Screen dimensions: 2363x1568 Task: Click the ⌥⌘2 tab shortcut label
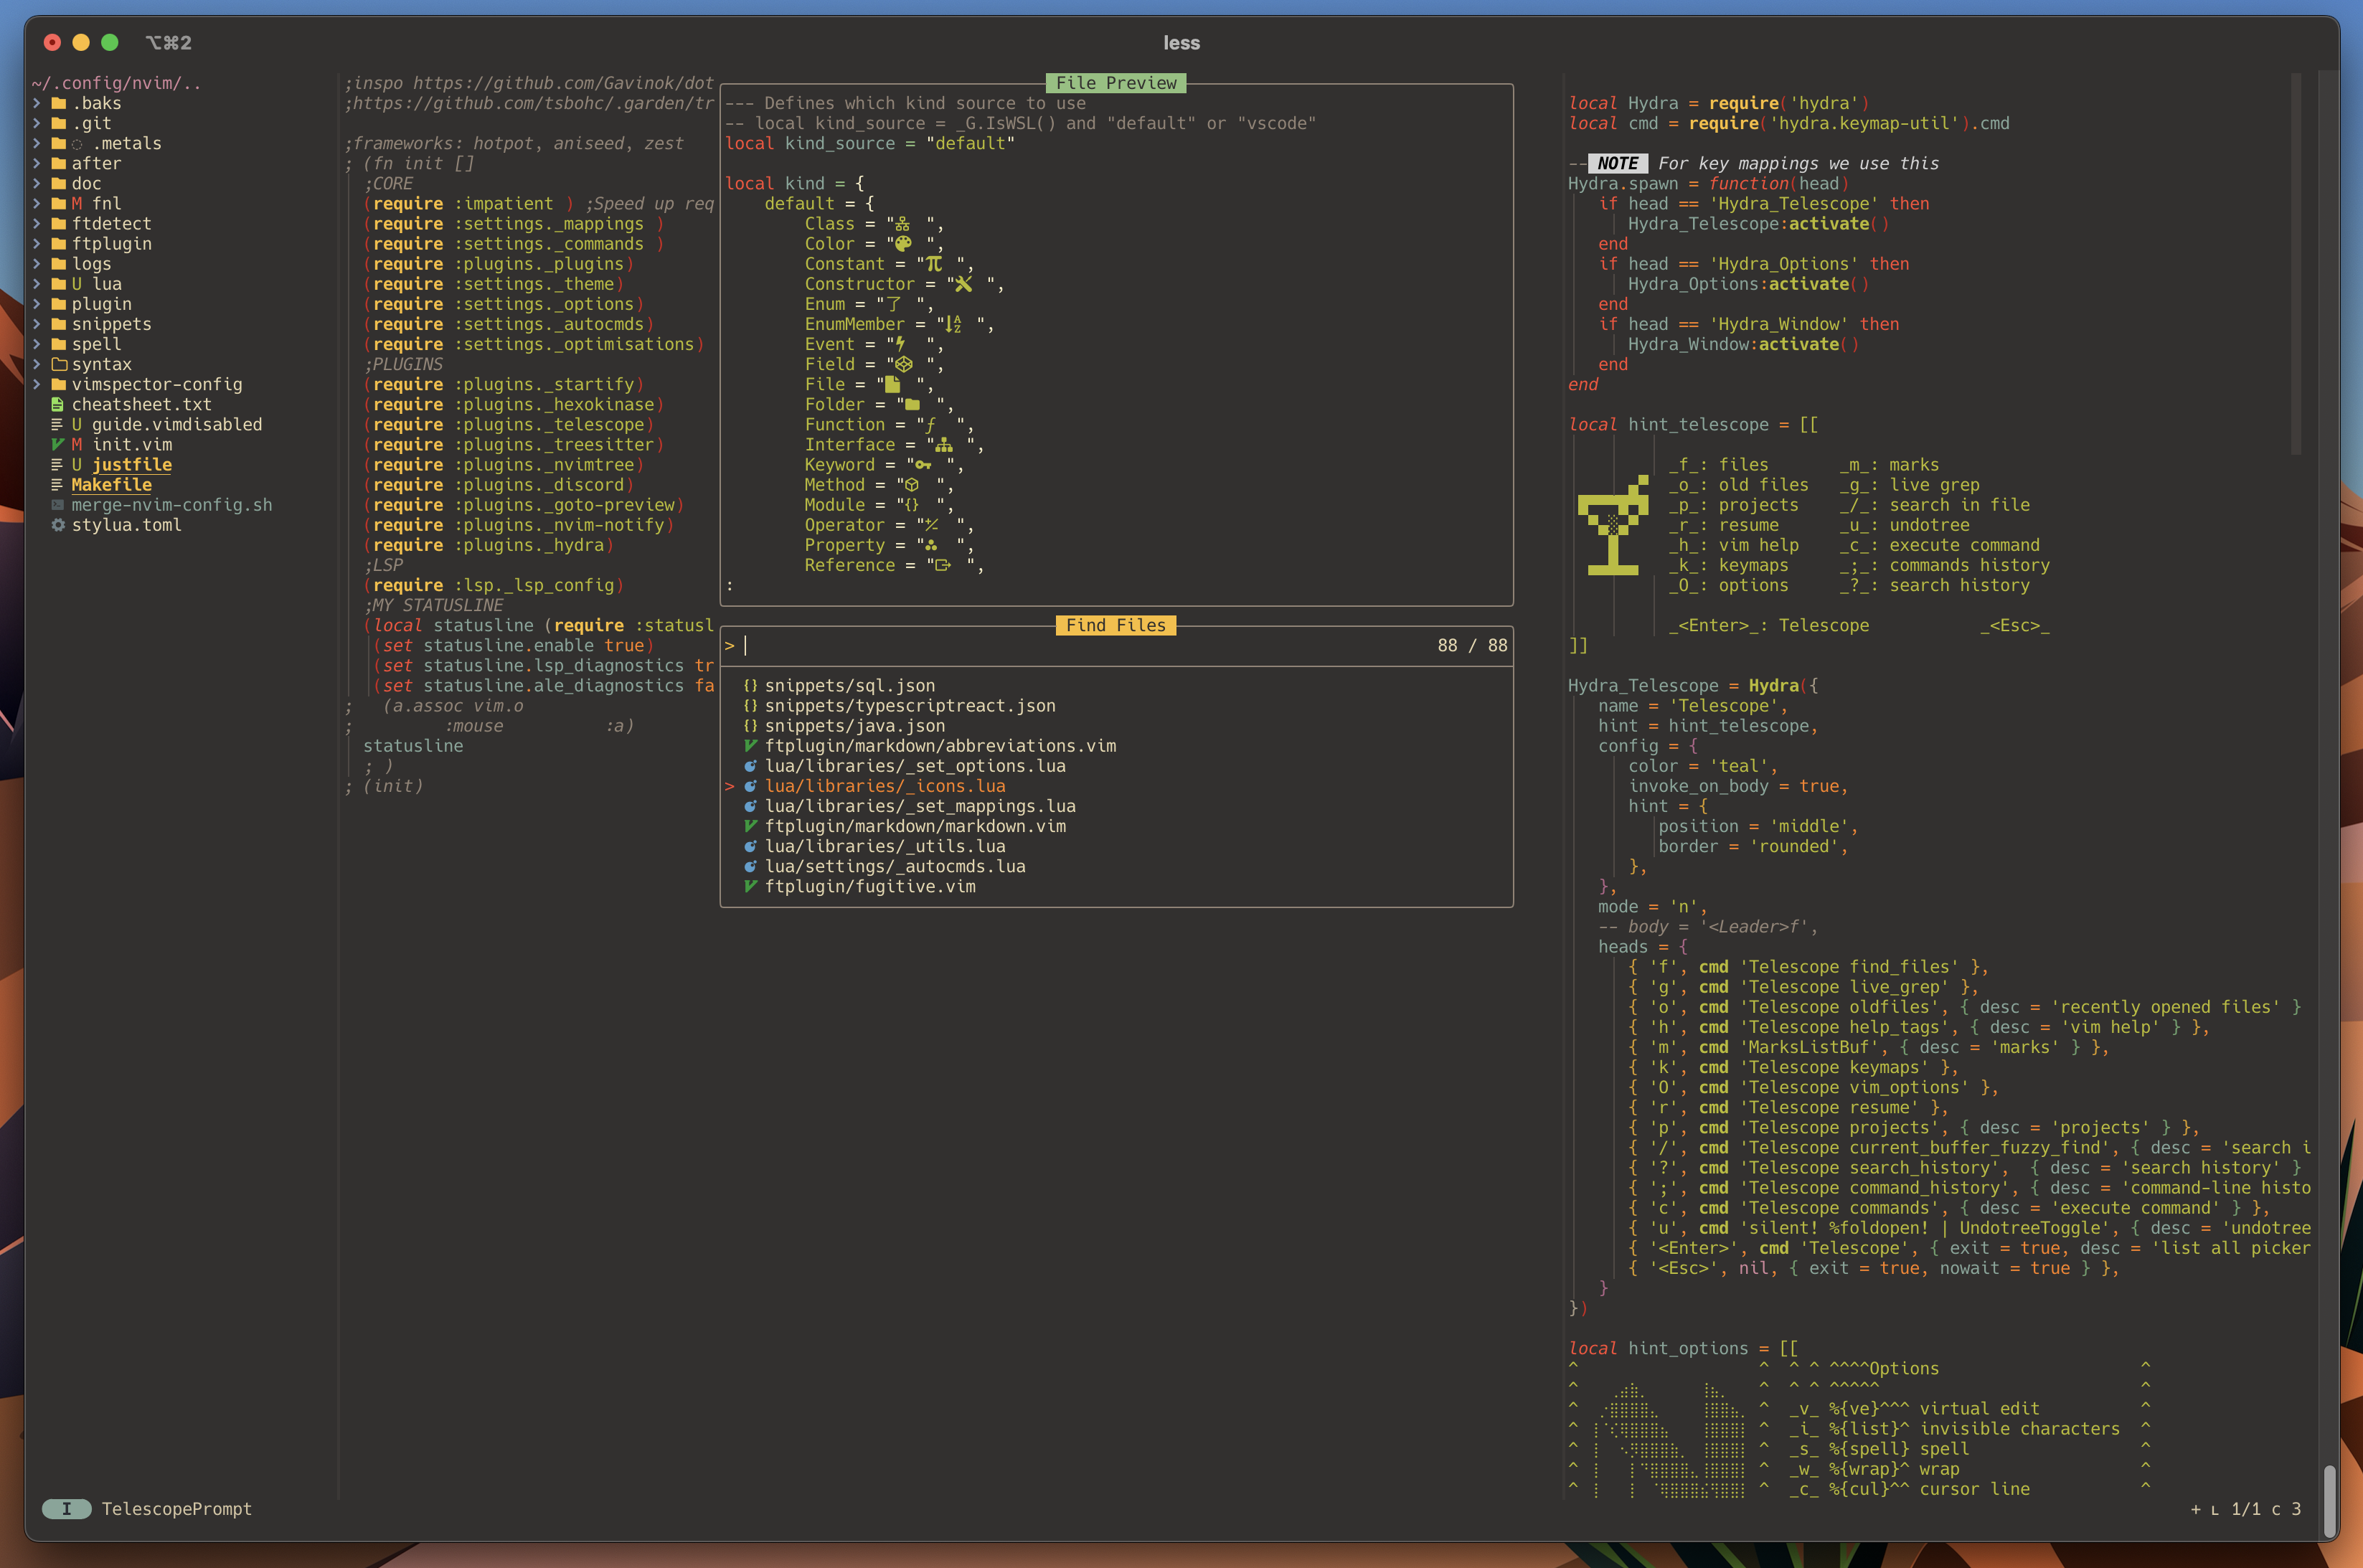coord(168,43)
